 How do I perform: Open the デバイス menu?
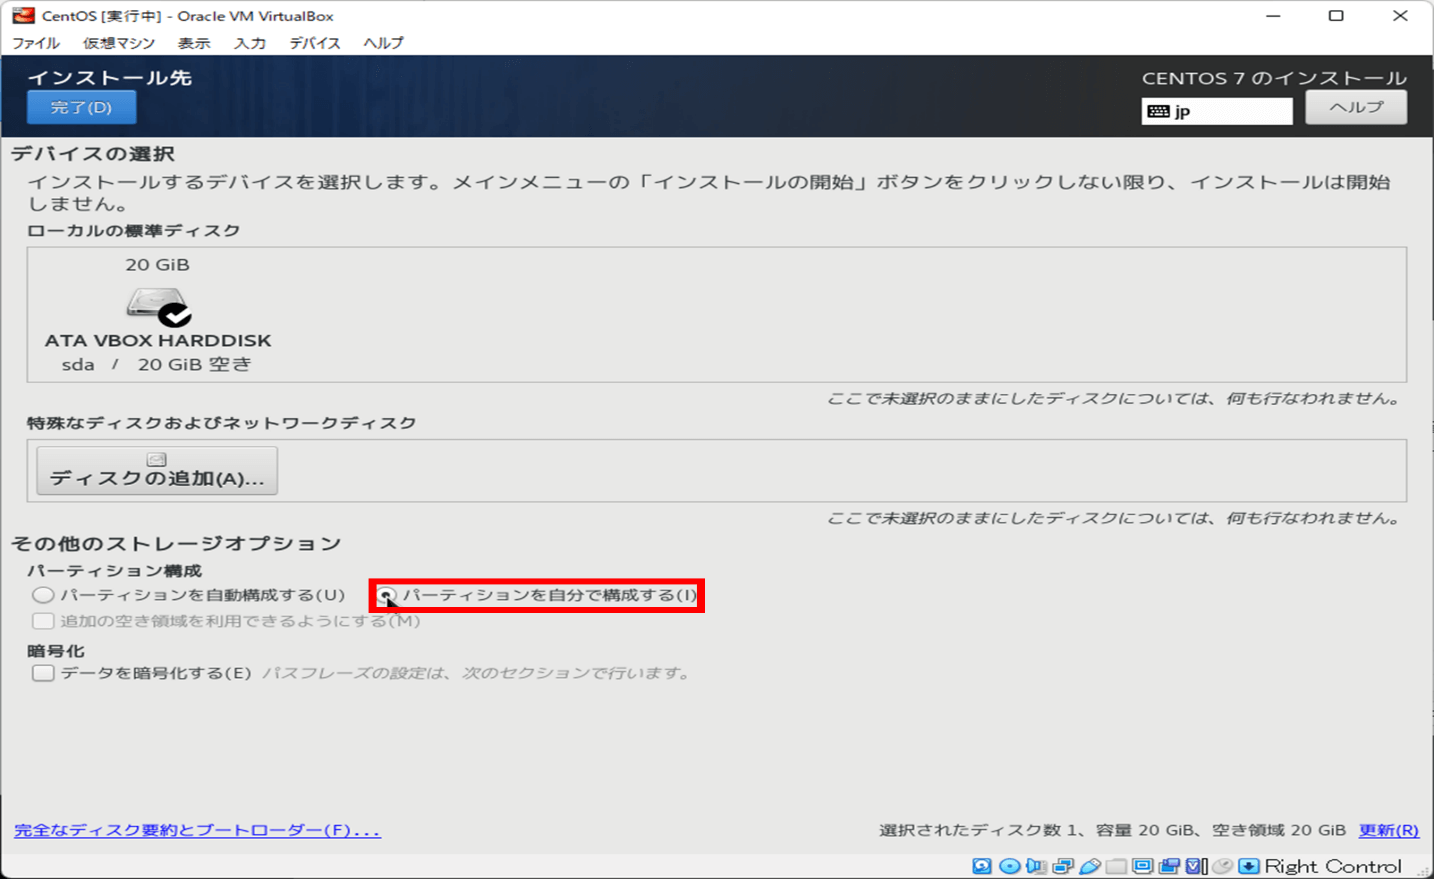point(315,43)
